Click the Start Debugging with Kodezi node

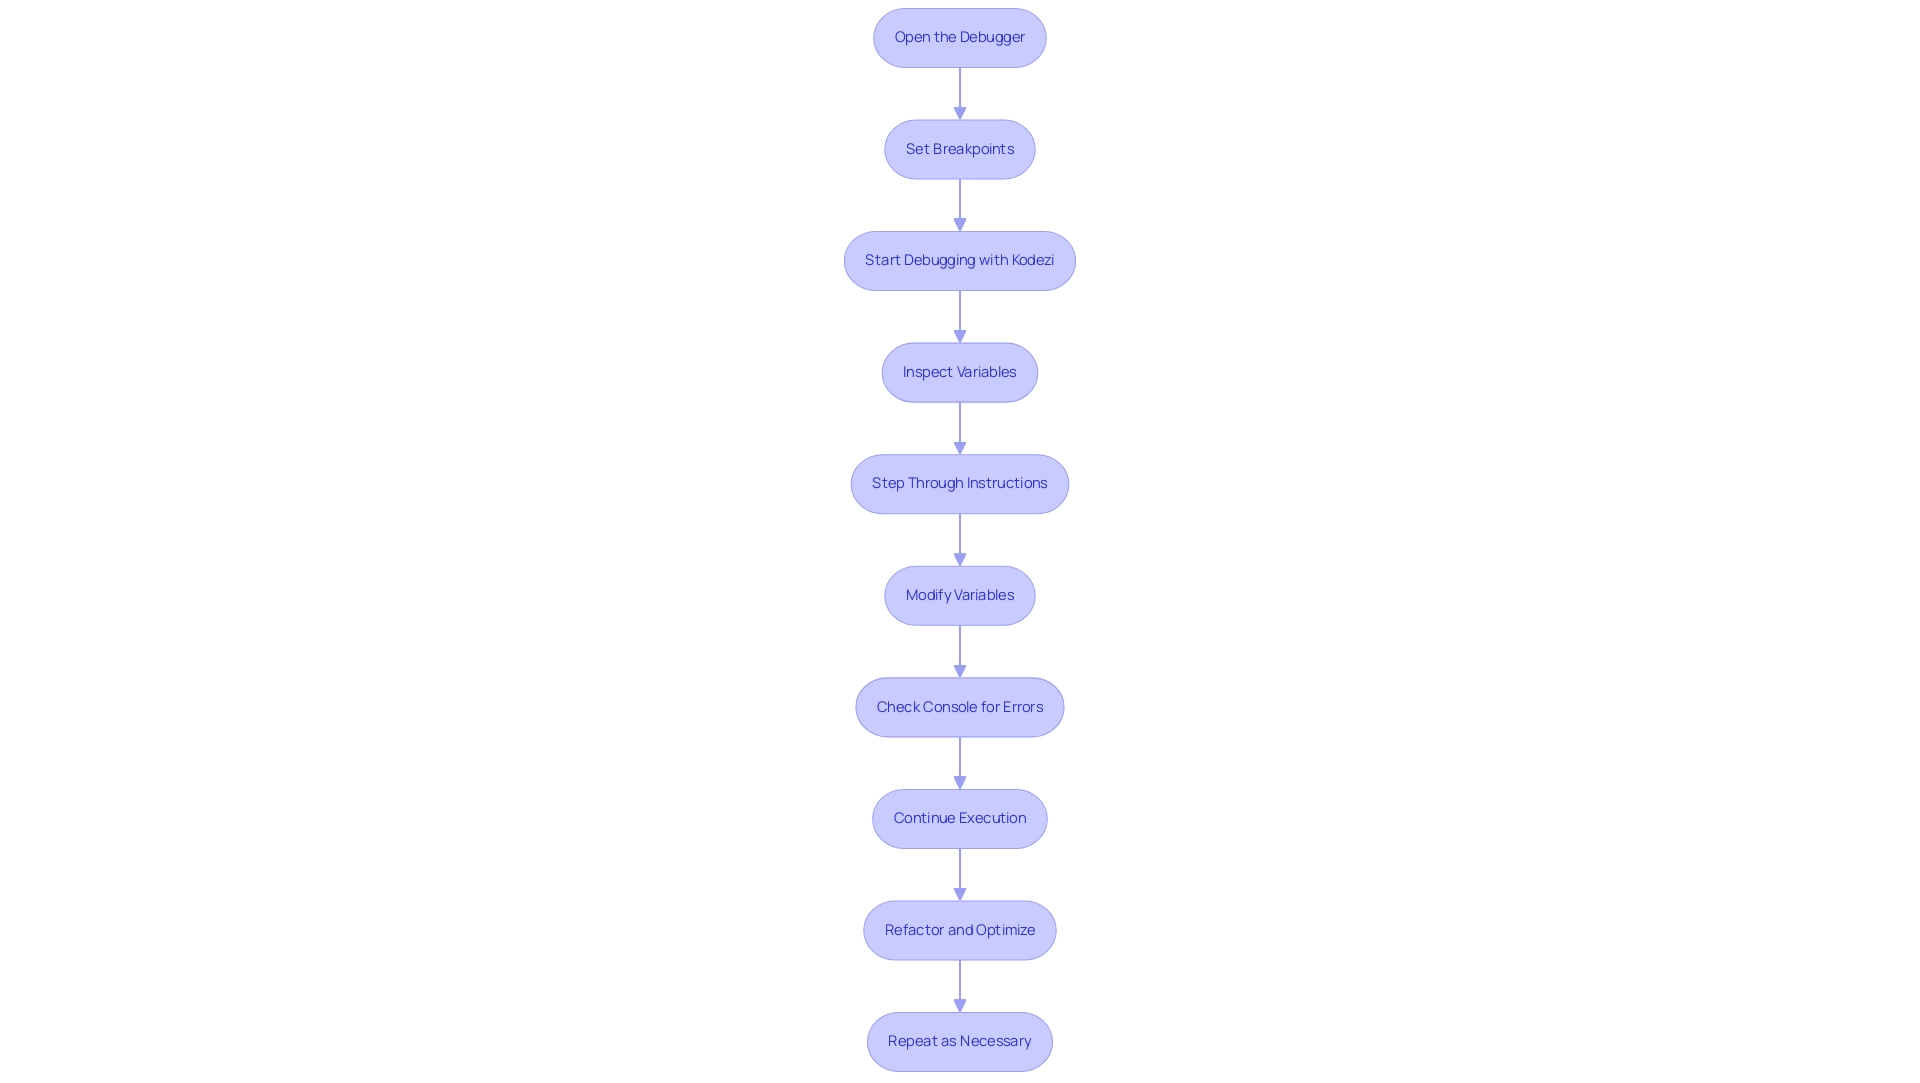tap(960, 260)
